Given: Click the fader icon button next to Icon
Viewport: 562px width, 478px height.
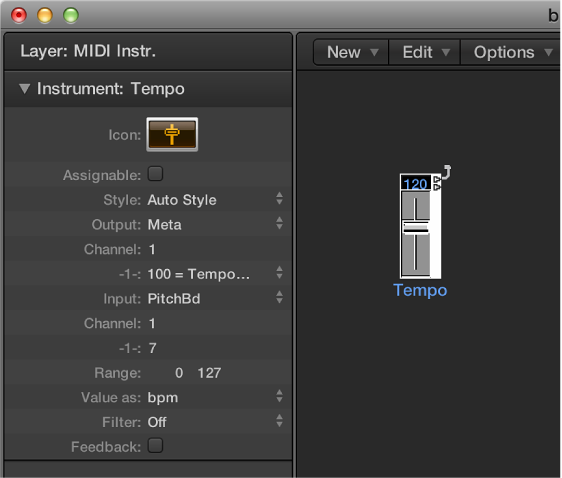Looking at the screenshot, I should click(x=172, y=134).
